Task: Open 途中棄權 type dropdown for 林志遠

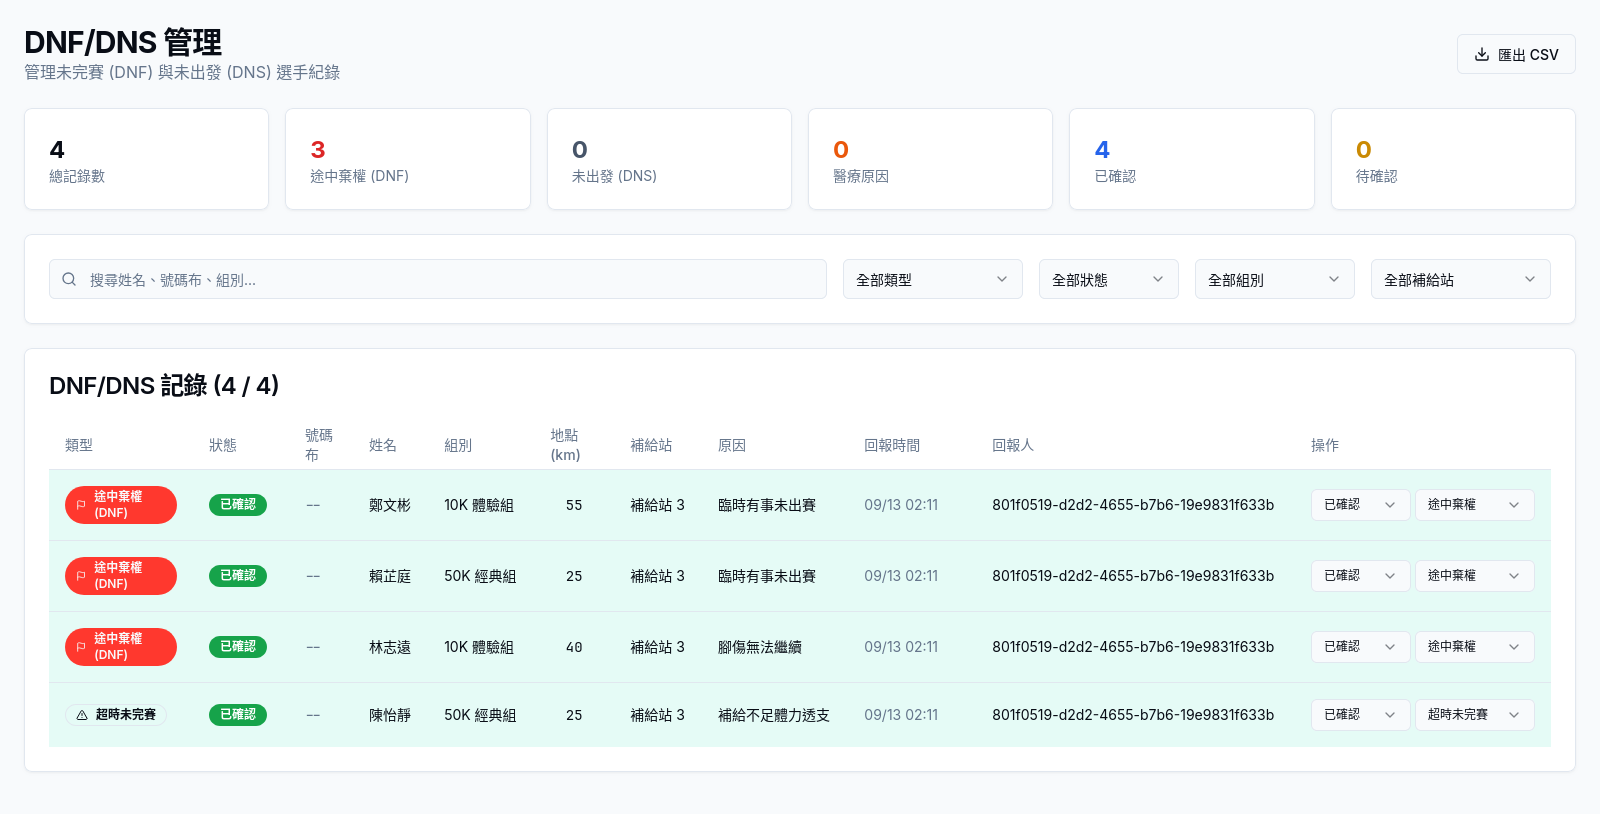Action: click(1474, 647)
